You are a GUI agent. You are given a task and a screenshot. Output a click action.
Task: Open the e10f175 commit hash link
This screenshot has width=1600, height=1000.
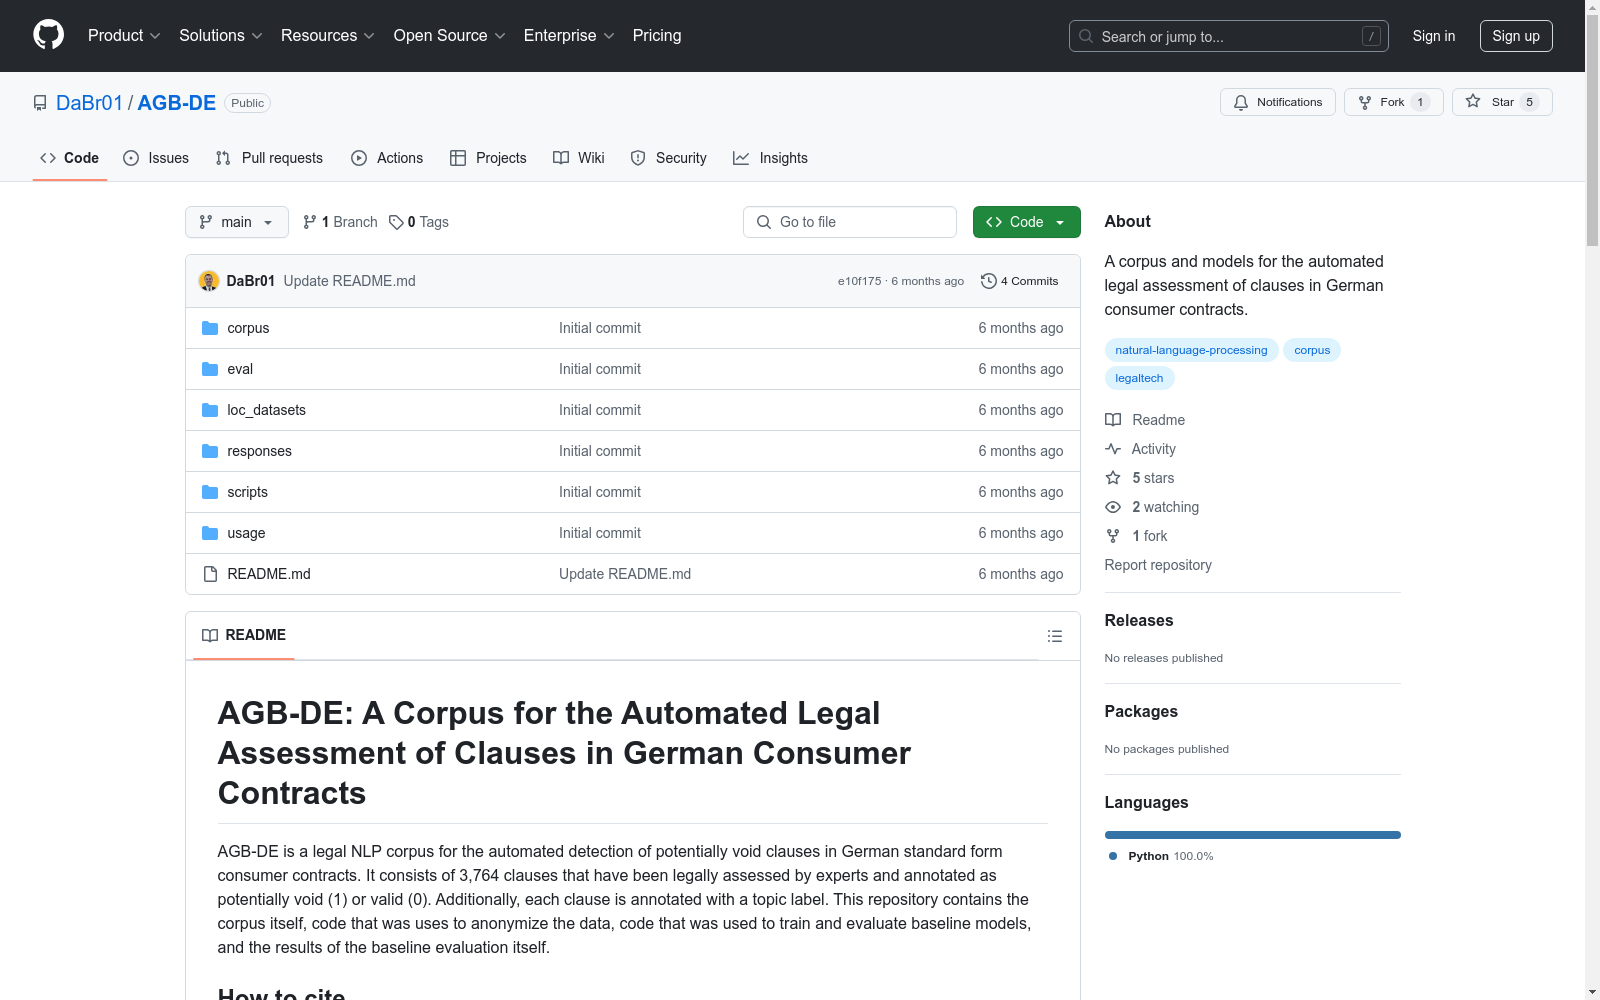tap(860, 281)
